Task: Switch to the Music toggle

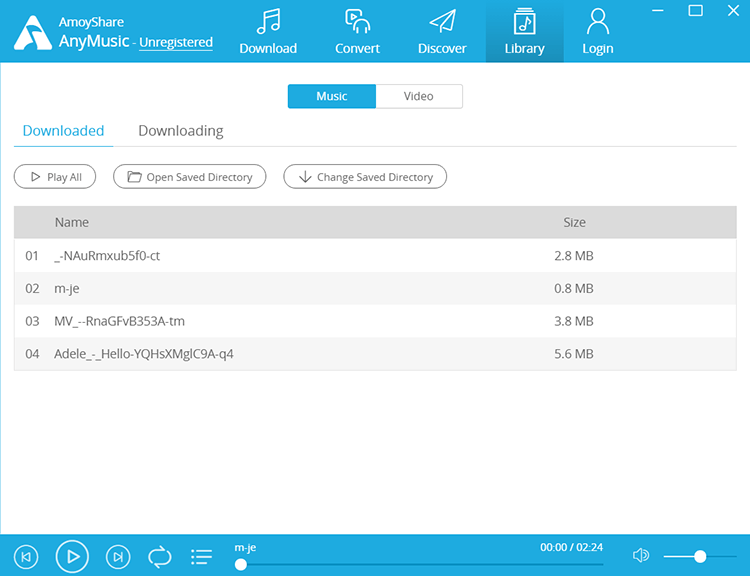Action: (331, 96)
